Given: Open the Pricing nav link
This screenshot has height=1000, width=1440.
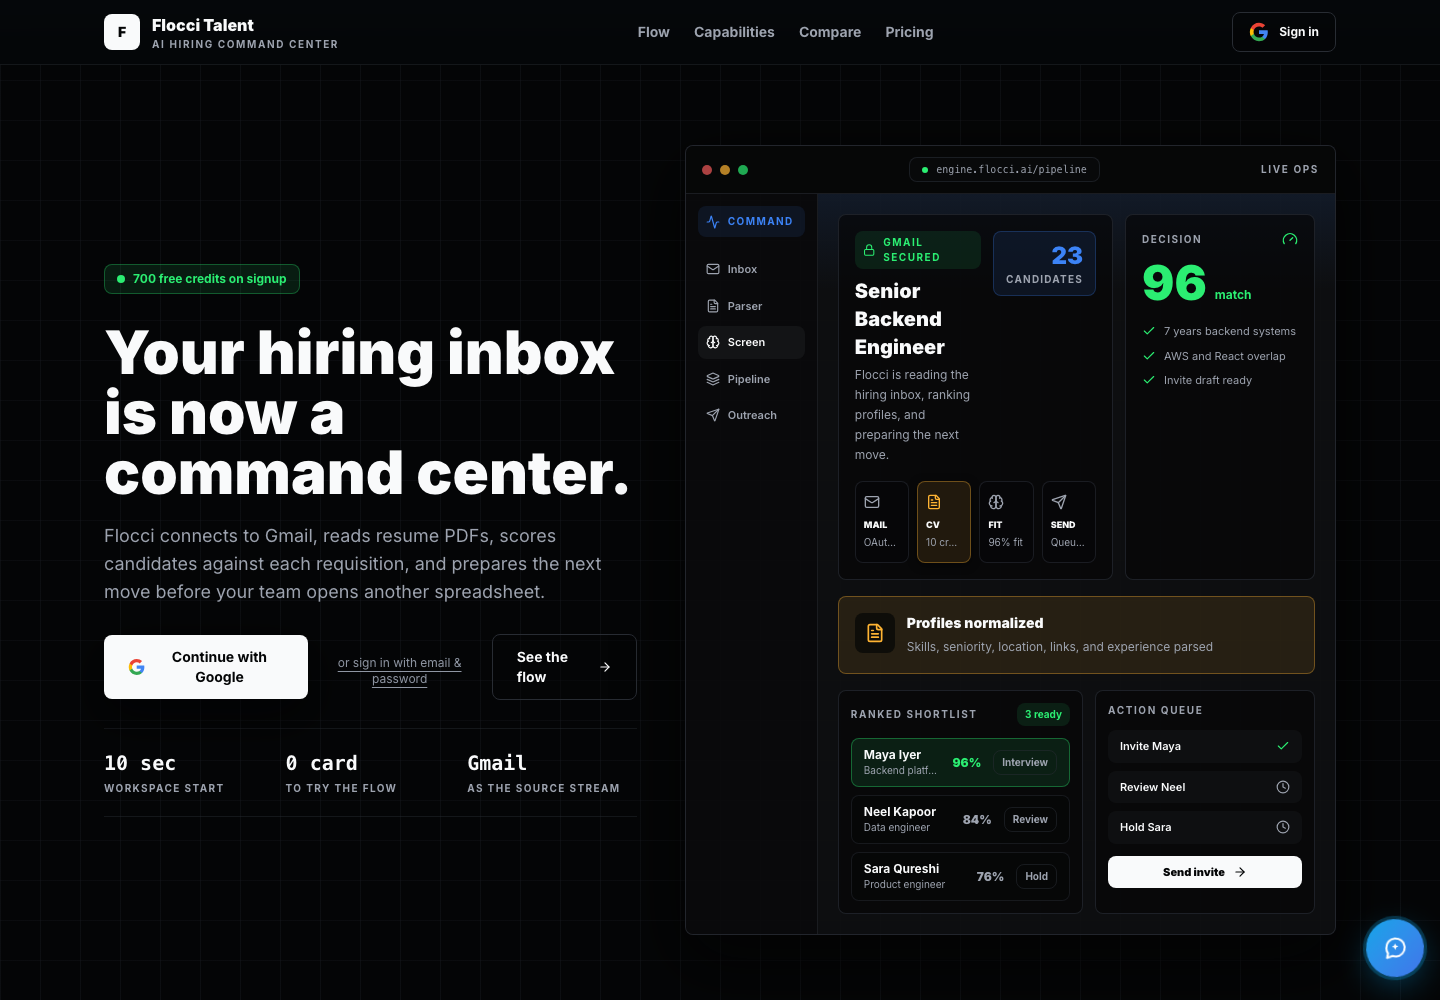Looking at the screenshot, I should (909, 32).
